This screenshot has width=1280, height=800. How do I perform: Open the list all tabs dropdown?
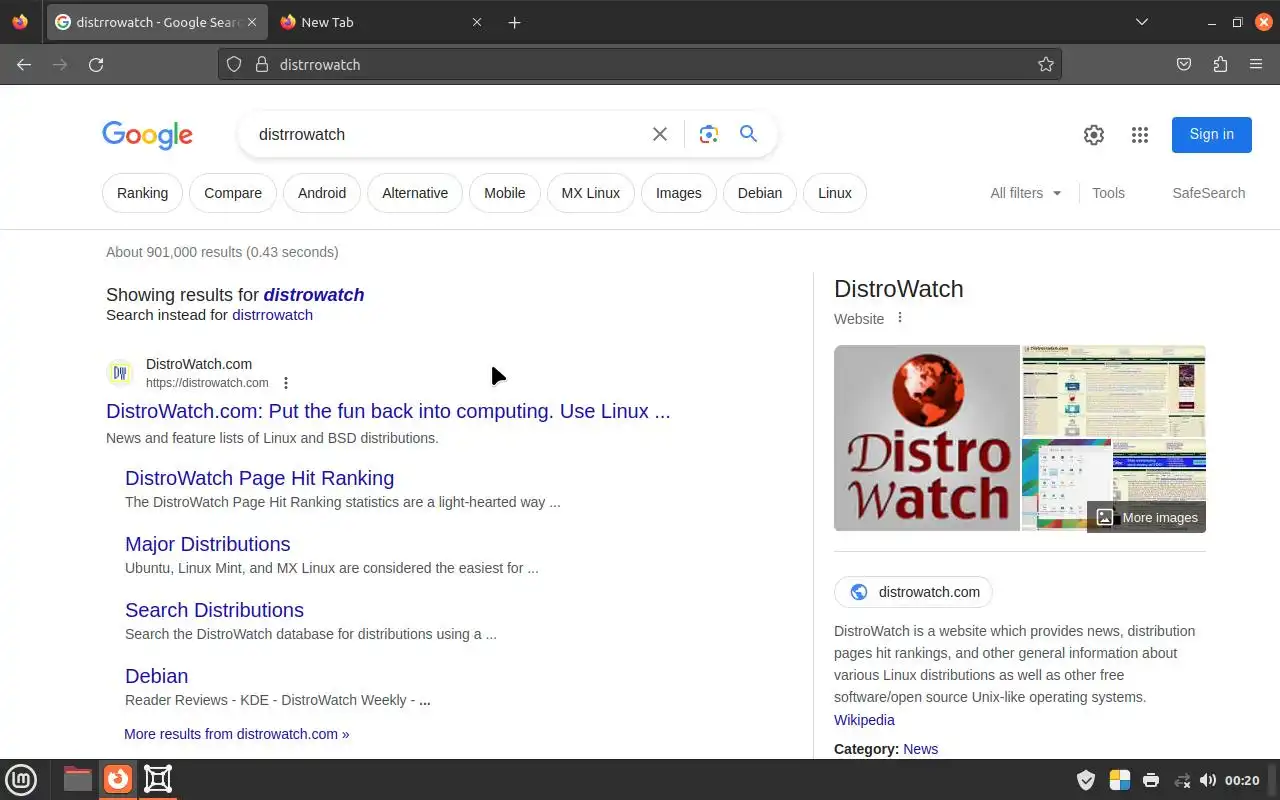pos(1142,22)
